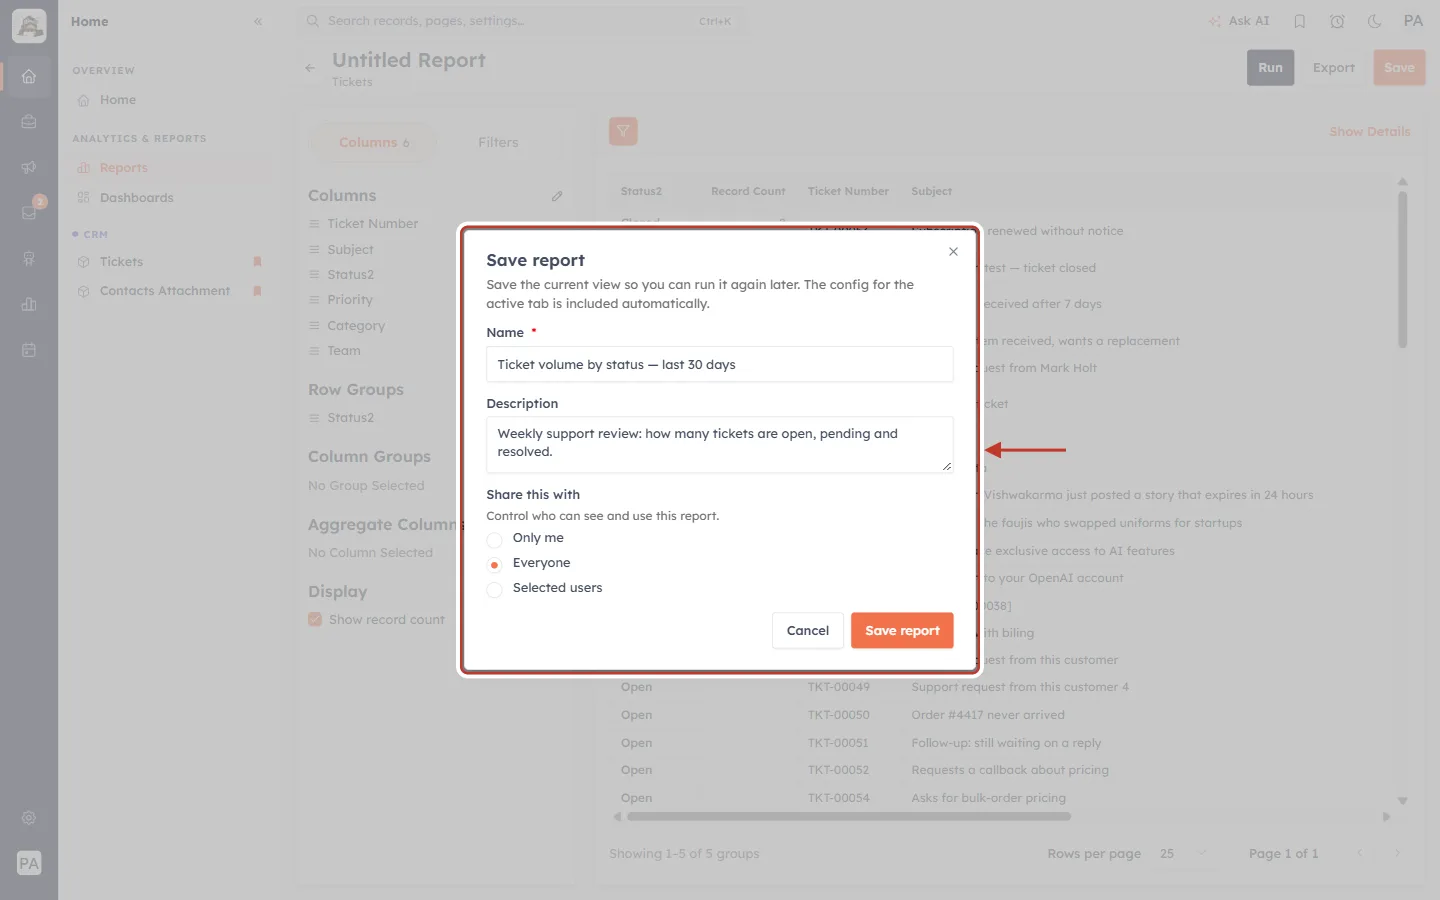
Task: Choose Selected users sharing option
Action: pyautogui.click(x=494, y=589)
